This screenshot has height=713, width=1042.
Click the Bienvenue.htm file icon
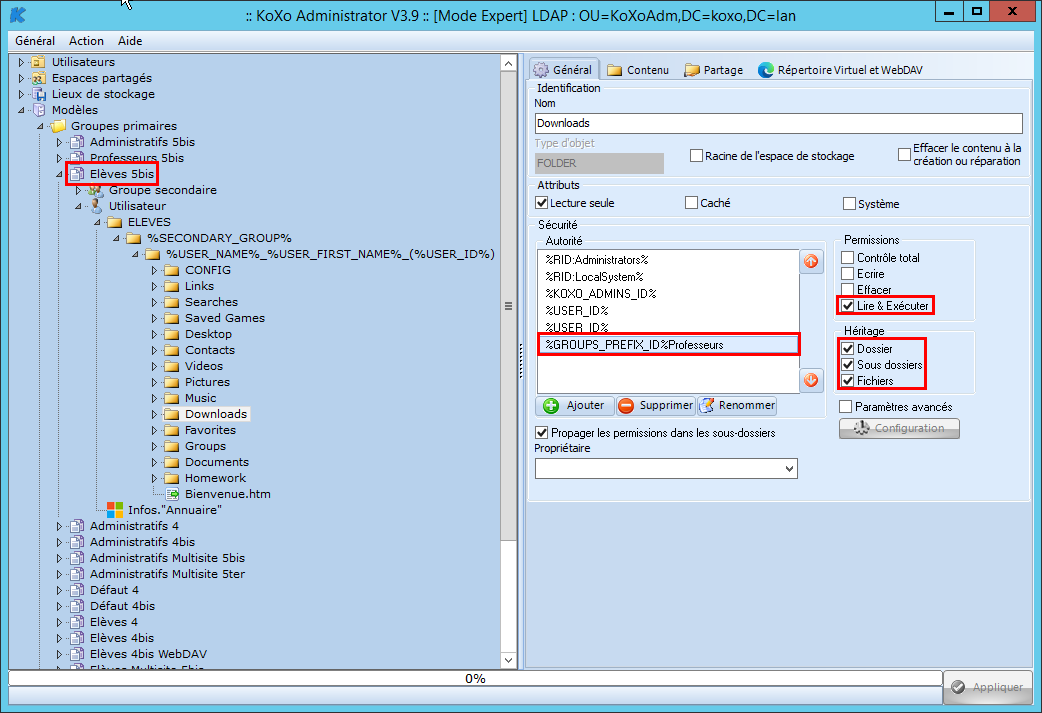pos(172,494)
